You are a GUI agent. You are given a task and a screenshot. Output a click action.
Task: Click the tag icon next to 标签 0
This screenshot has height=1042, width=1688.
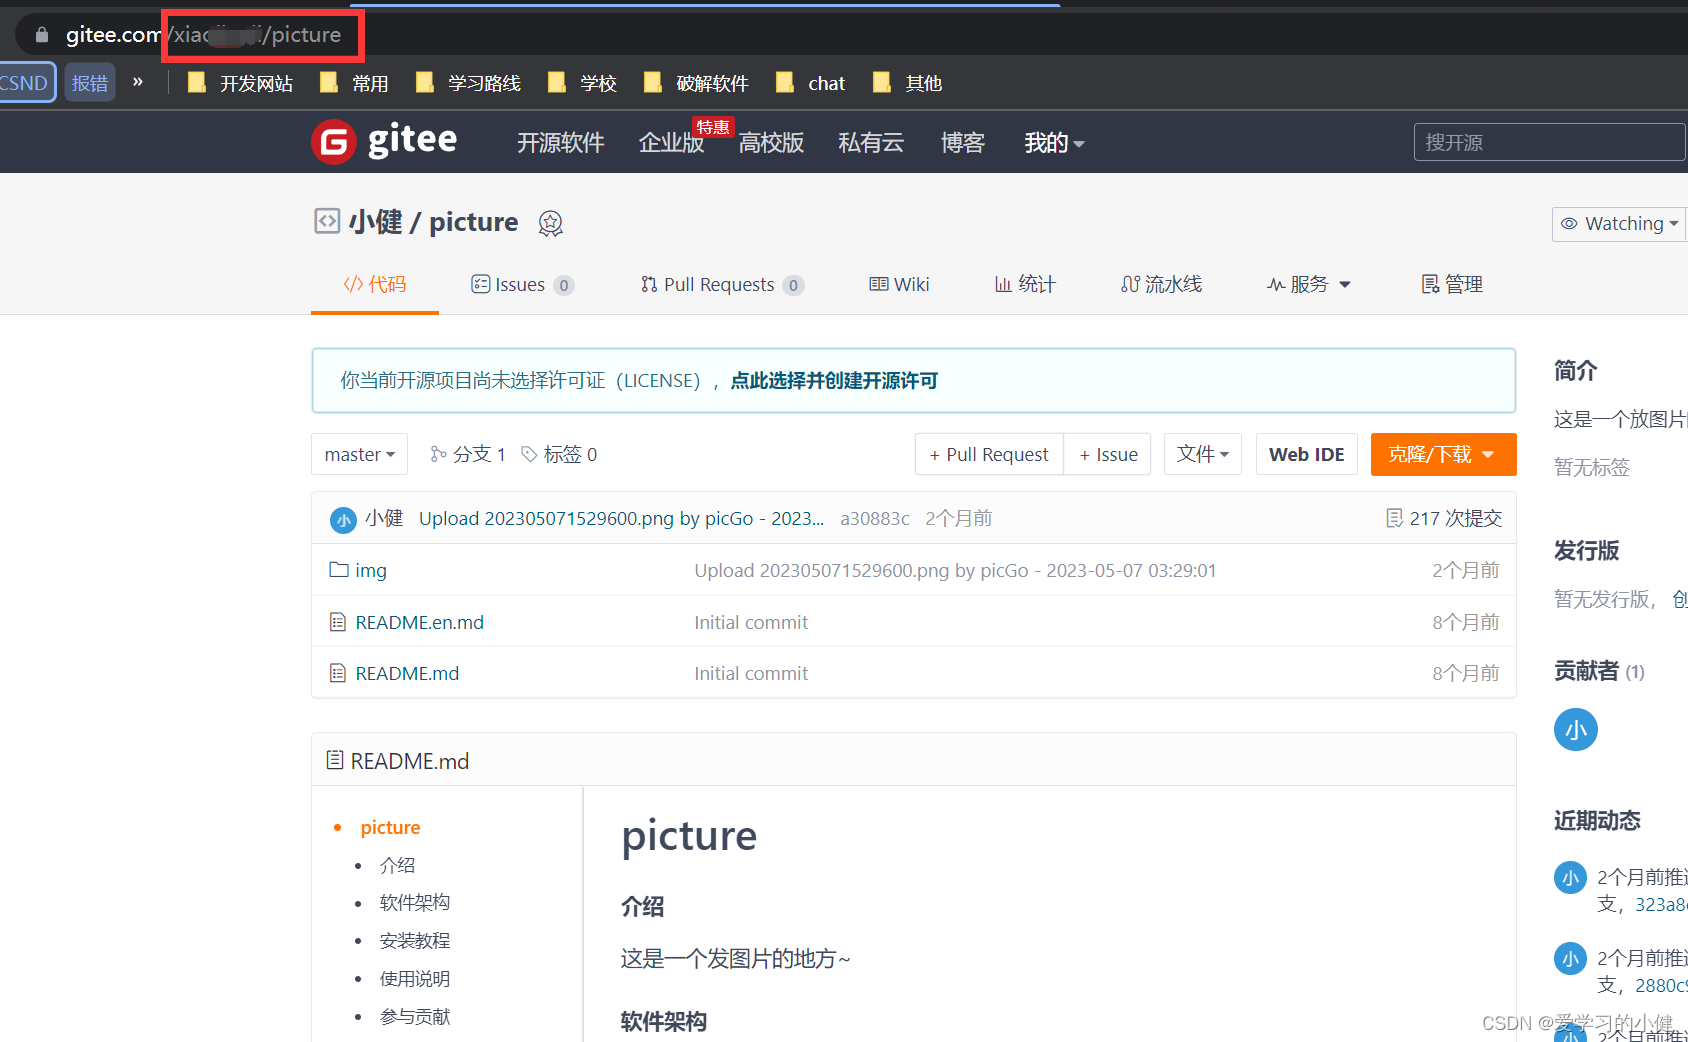(529, 453)
